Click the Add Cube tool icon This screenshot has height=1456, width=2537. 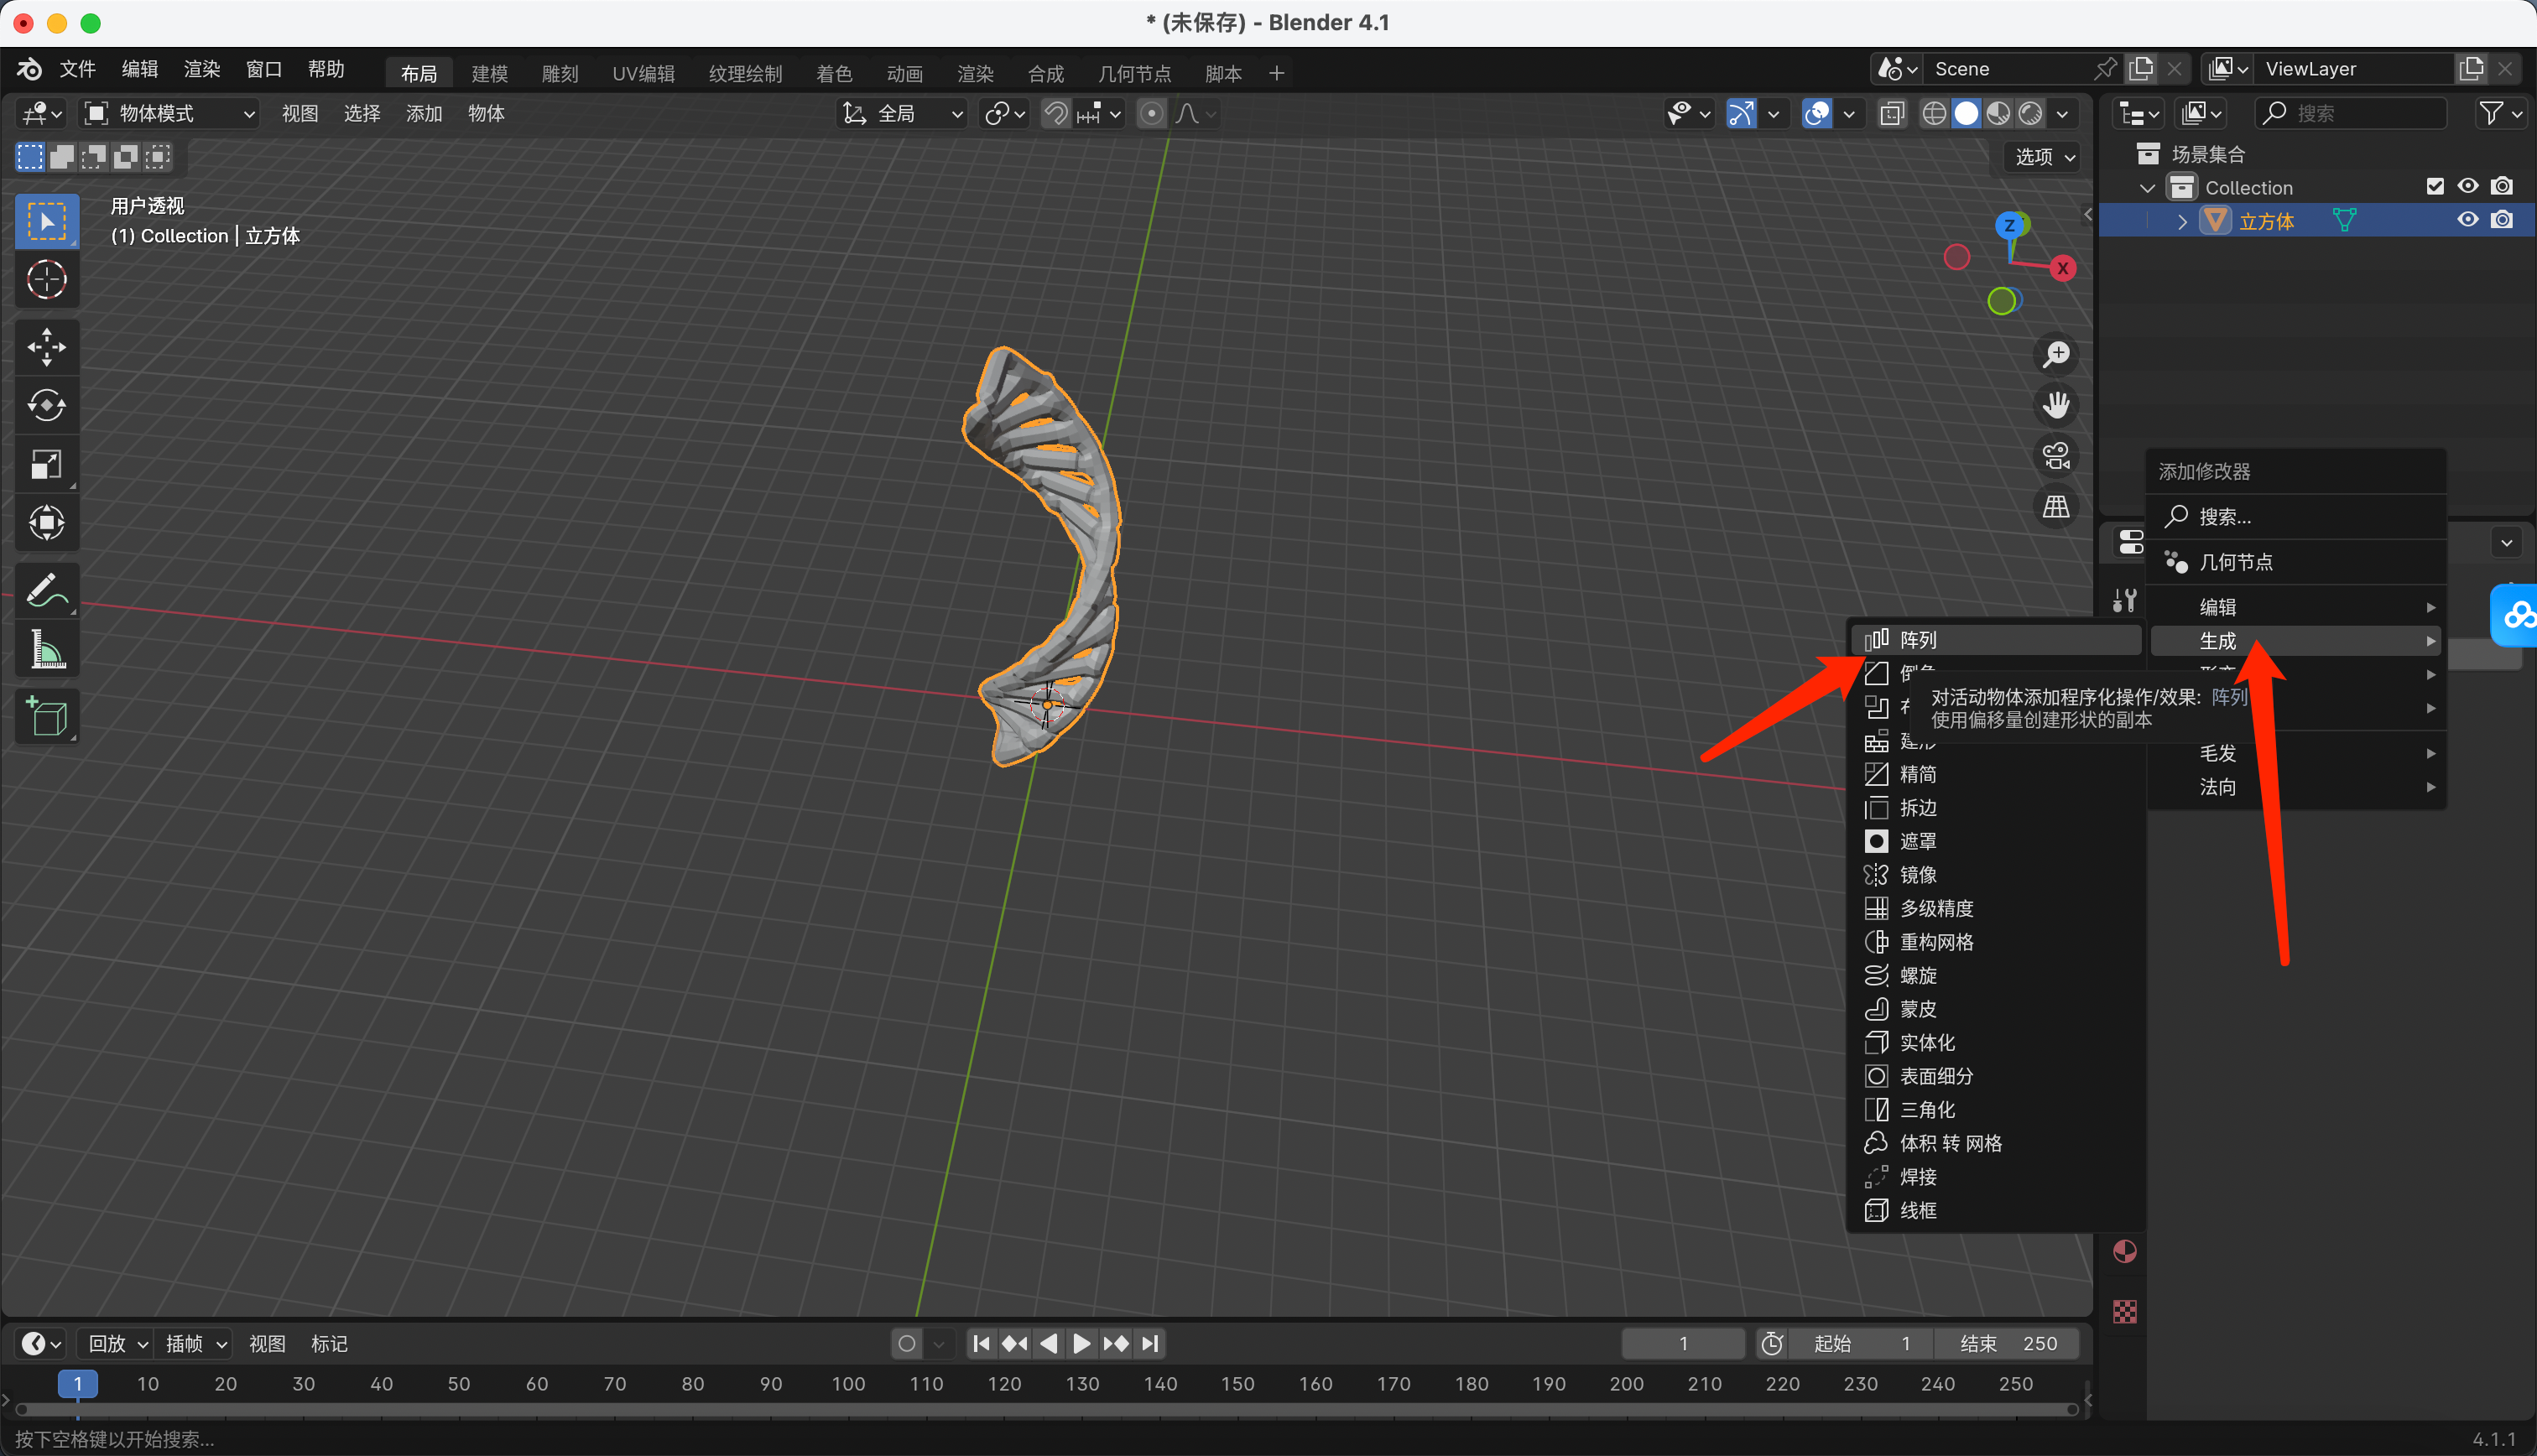pyautogui.click(x=46, y=716)
